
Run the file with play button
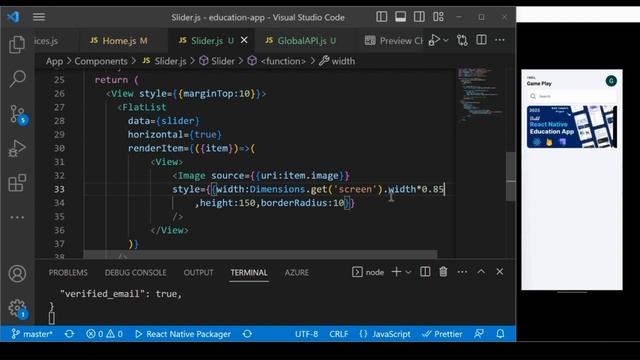click(x=434, y=40)
